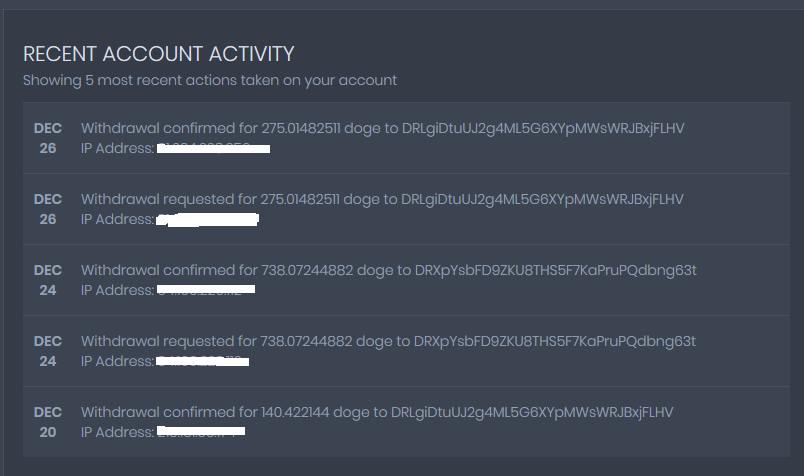
Task: Click the DEC 20 date label
Action: tap(48, 422)
